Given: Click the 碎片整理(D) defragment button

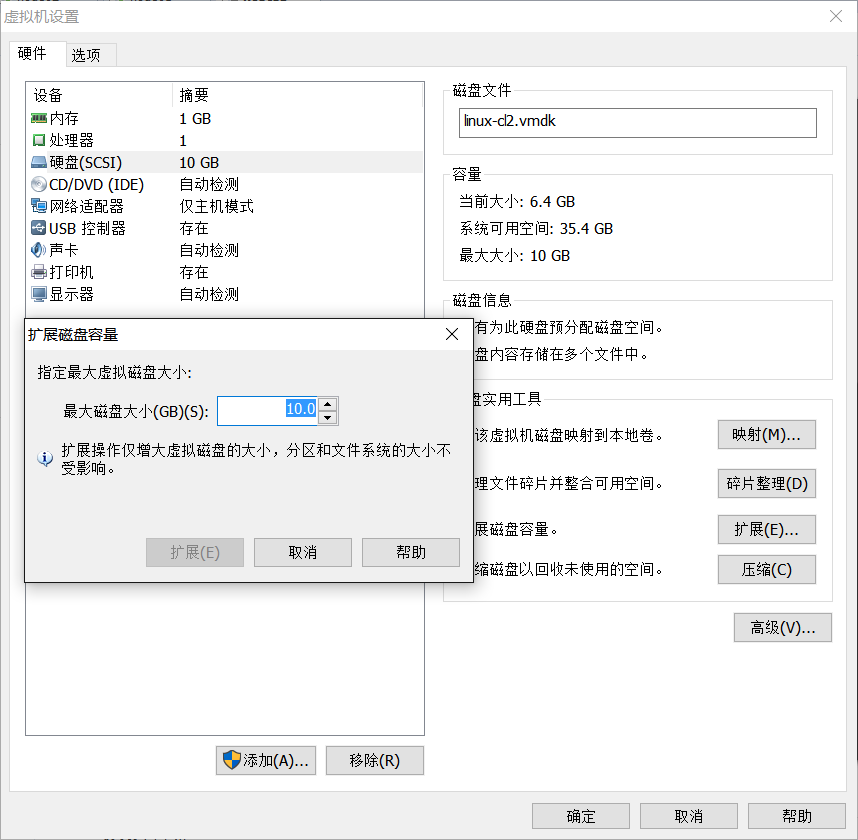Looking at the screenshot, I should 766,483.
